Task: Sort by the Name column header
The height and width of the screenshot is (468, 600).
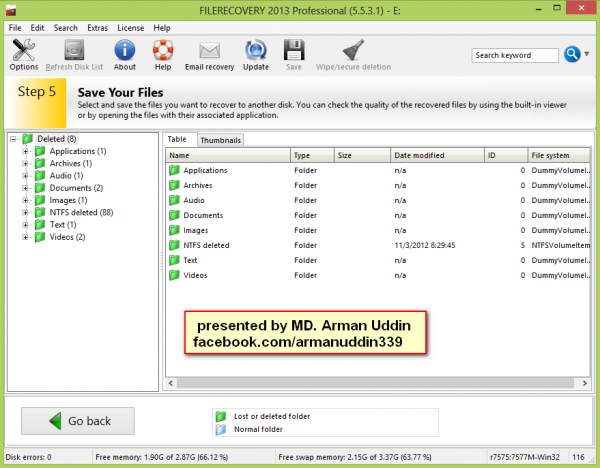Action: (x=228, y=155)
